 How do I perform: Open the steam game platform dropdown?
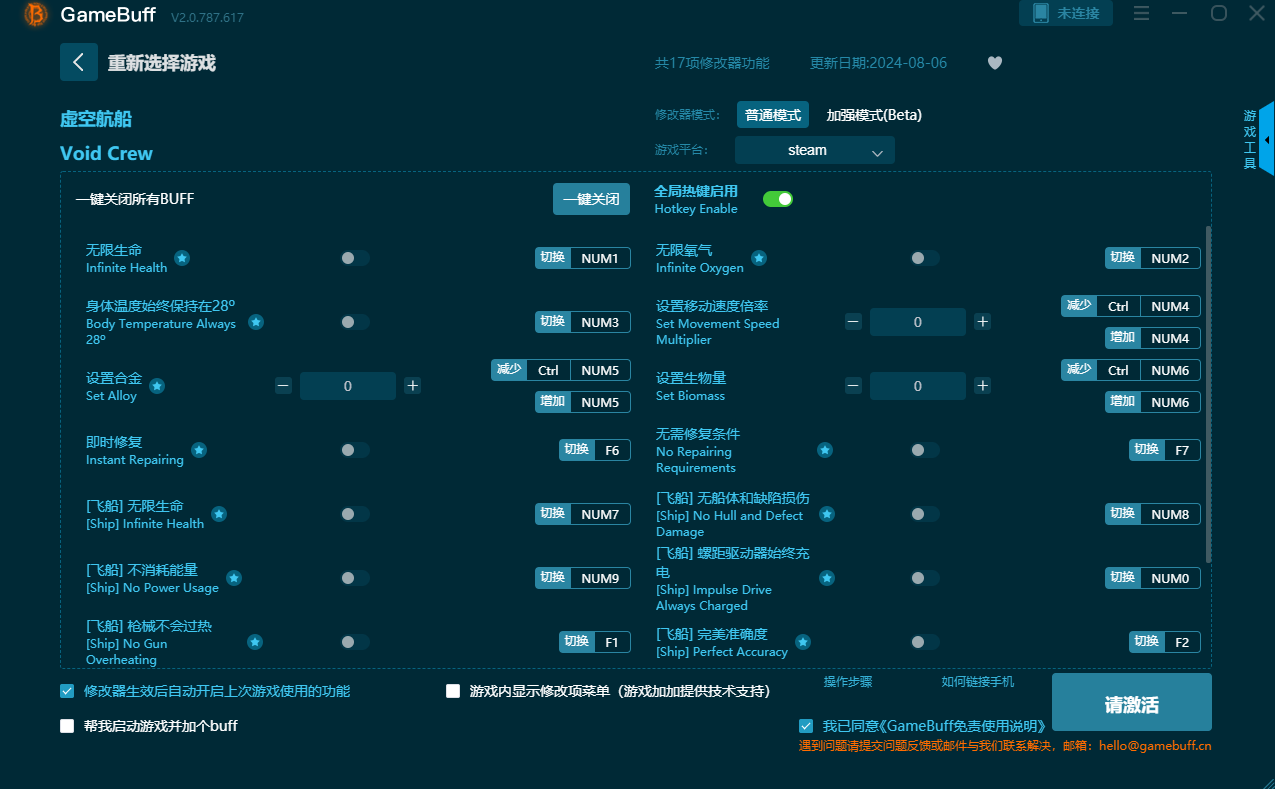point(815,150)
